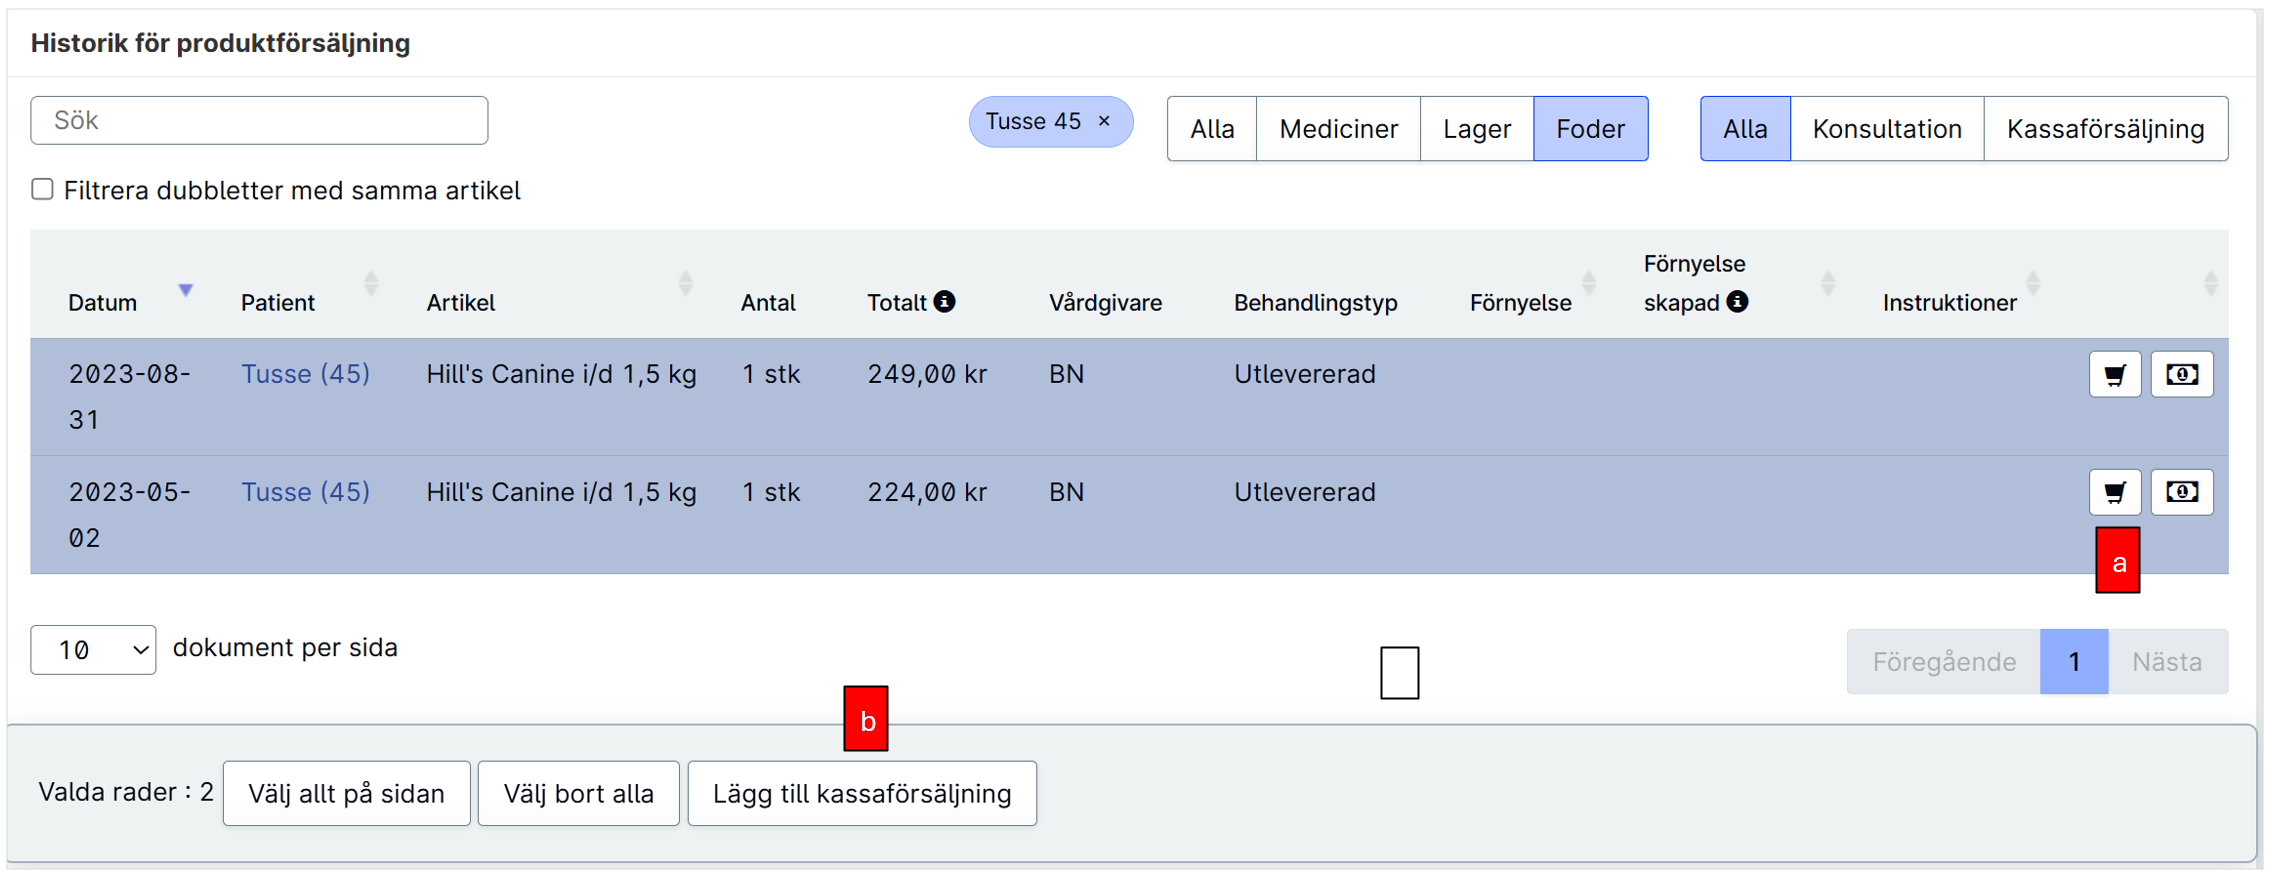
Task: Select the Foder filter
Action: [1591, 129]
